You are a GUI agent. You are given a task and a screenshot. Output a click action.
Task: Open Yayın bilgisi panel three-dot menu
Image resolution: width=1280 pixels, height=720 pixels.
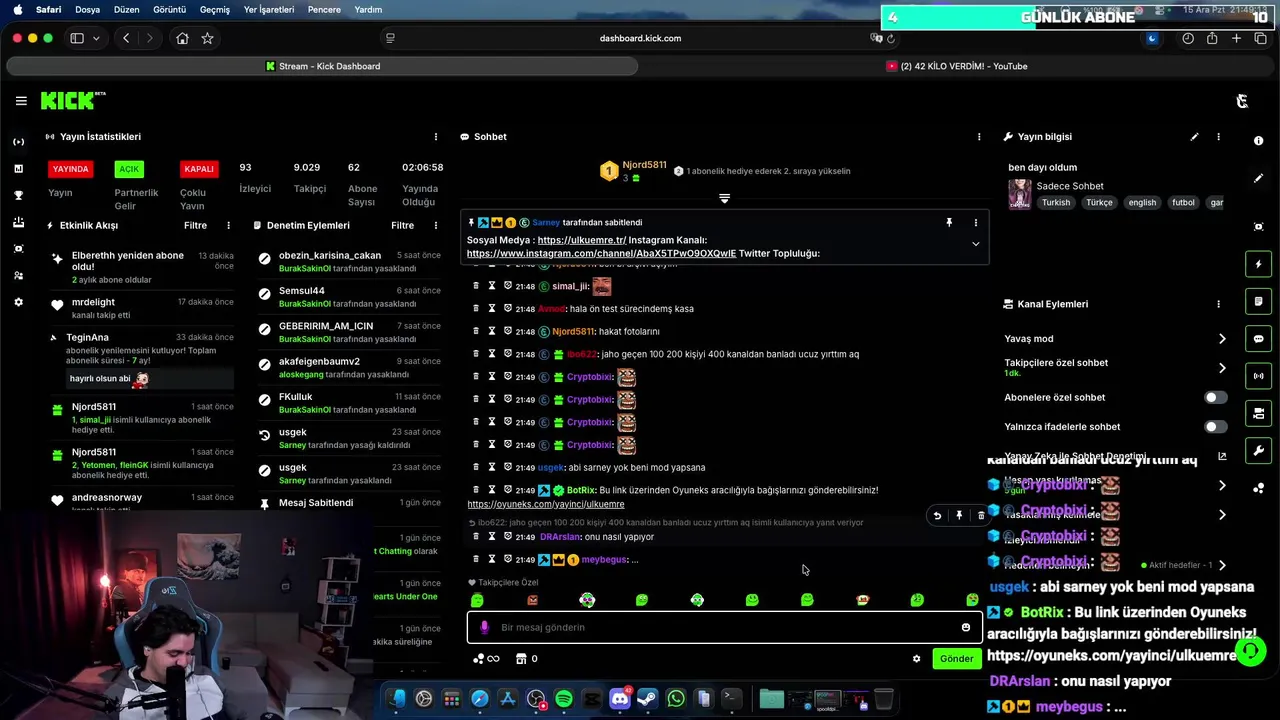click(1218, 137)
